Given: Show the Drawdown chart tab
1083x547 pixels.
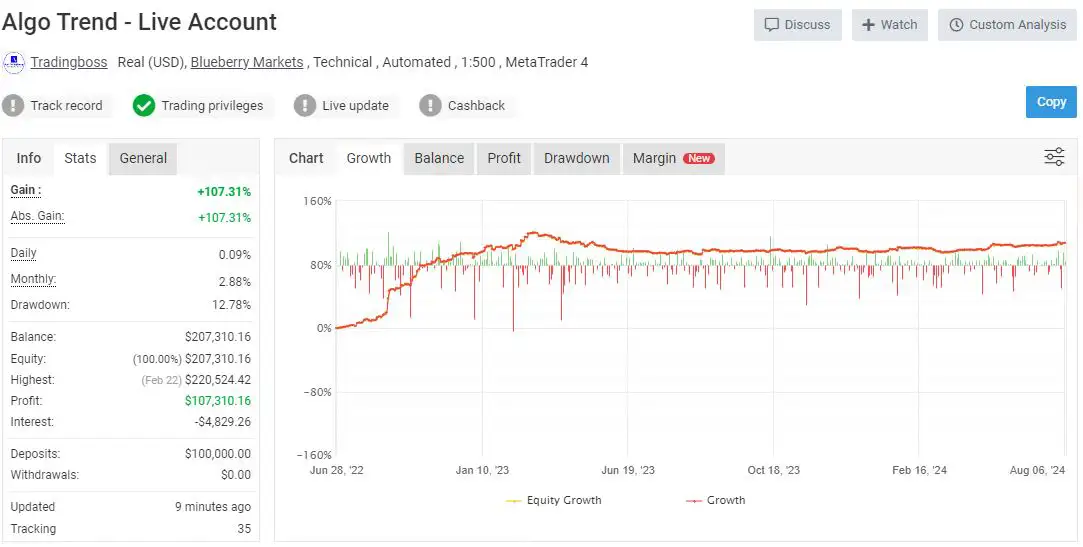Looking at the screenshot, I should (576, 158).
